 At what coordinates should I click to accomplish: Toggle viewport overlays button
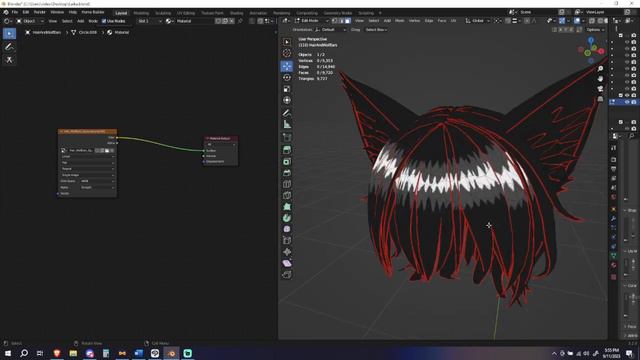[x=577, y=21]
